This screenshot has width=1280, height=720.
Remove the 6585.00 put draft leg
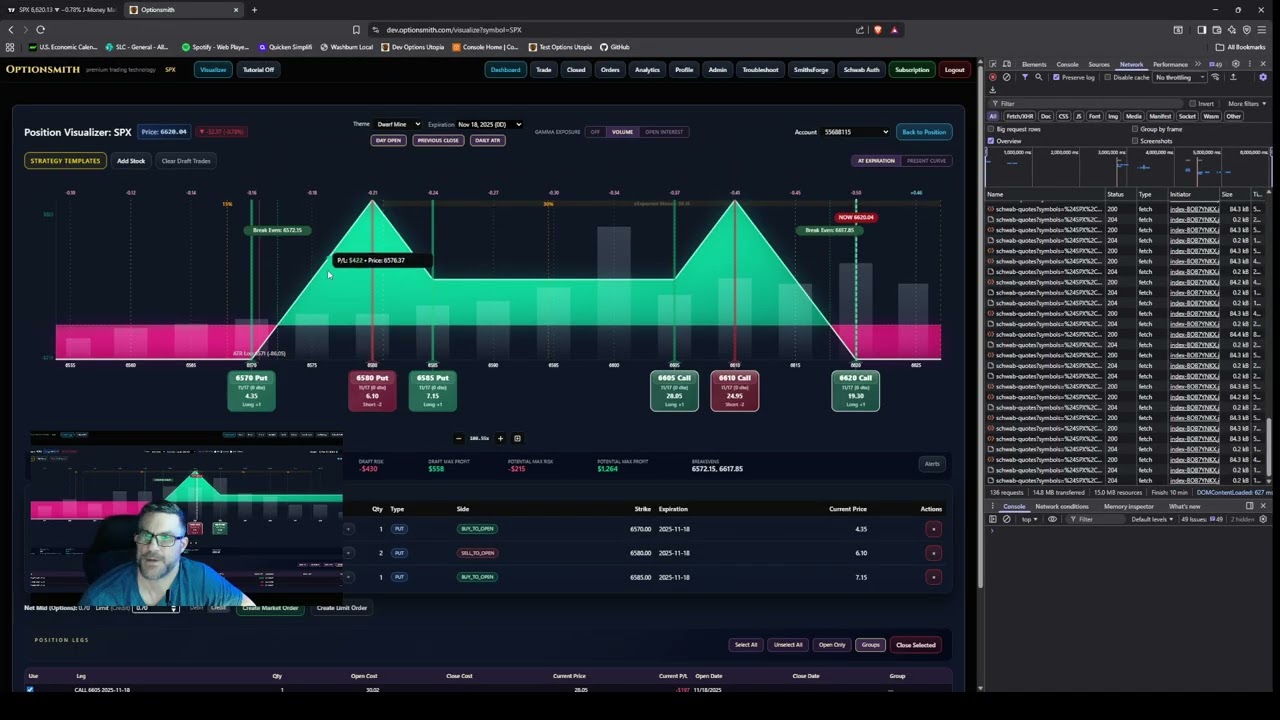click(x=933, y=577)
